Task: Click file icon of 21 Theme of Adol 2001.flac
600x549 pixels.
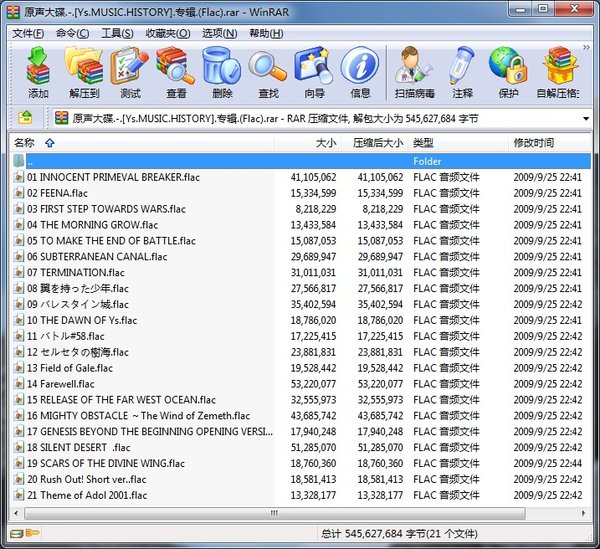Action: (x=18, y=495)
